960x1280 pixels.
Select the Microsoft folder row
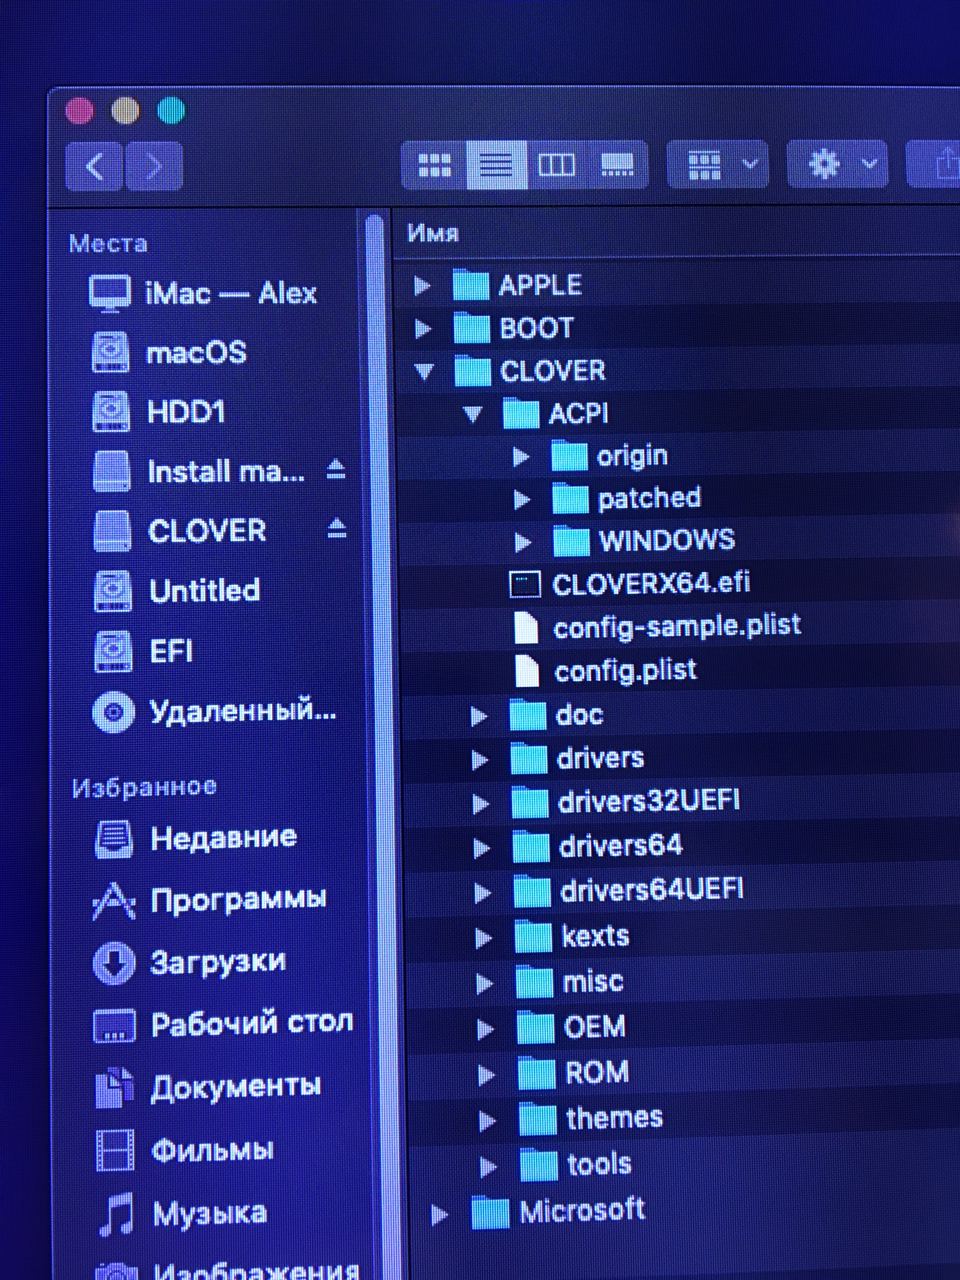pyautogui.click(x=683, y=1211)
